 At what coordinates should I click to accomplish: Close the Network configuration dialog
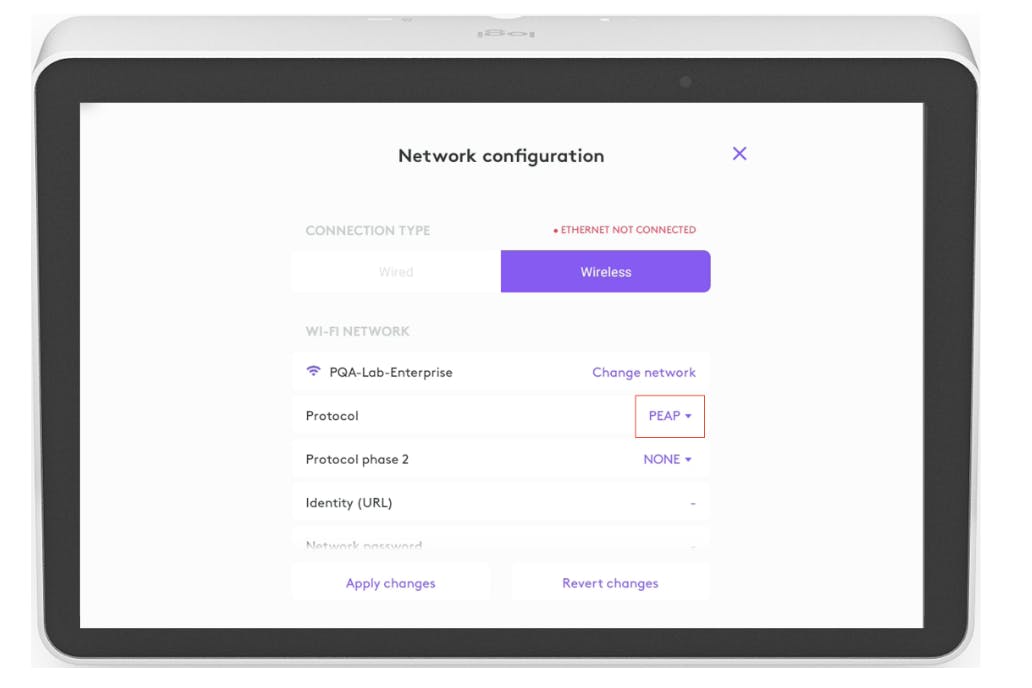(x=740, y=154)
